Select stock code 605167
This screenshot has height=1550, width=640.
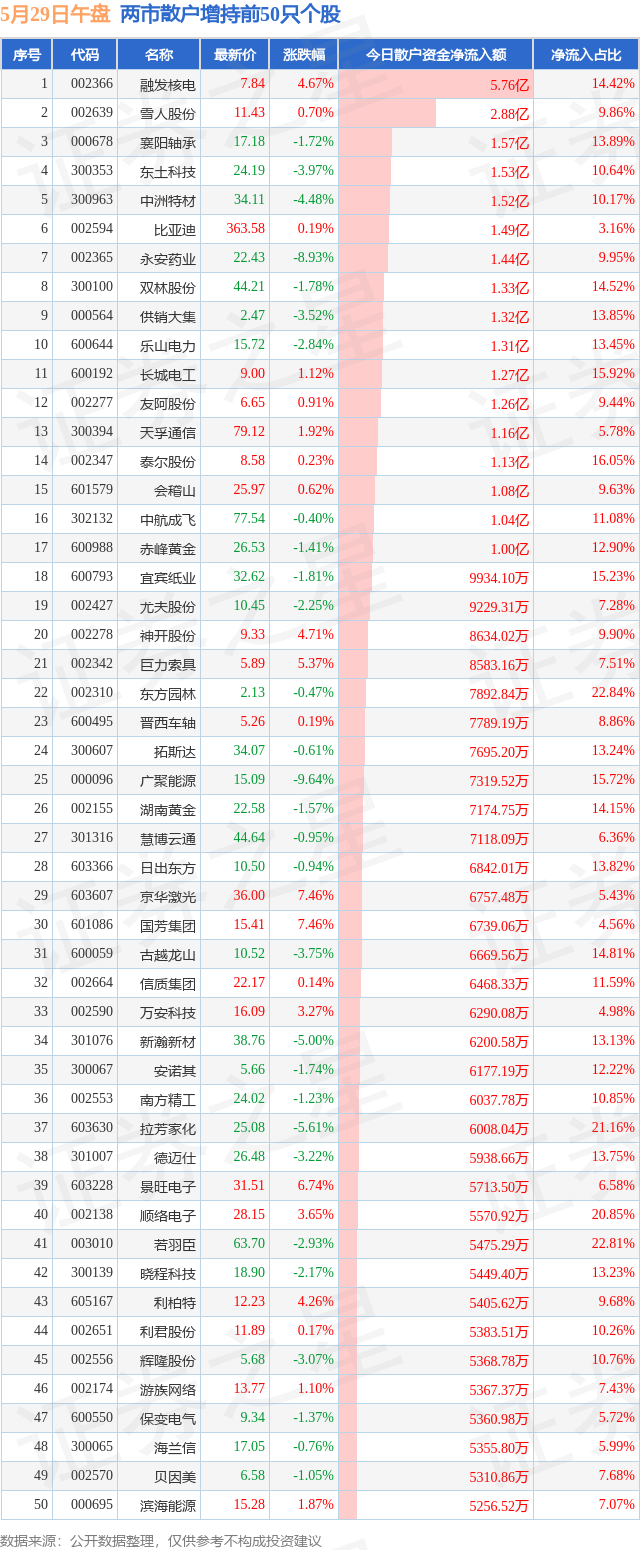tap(92, 1302)
